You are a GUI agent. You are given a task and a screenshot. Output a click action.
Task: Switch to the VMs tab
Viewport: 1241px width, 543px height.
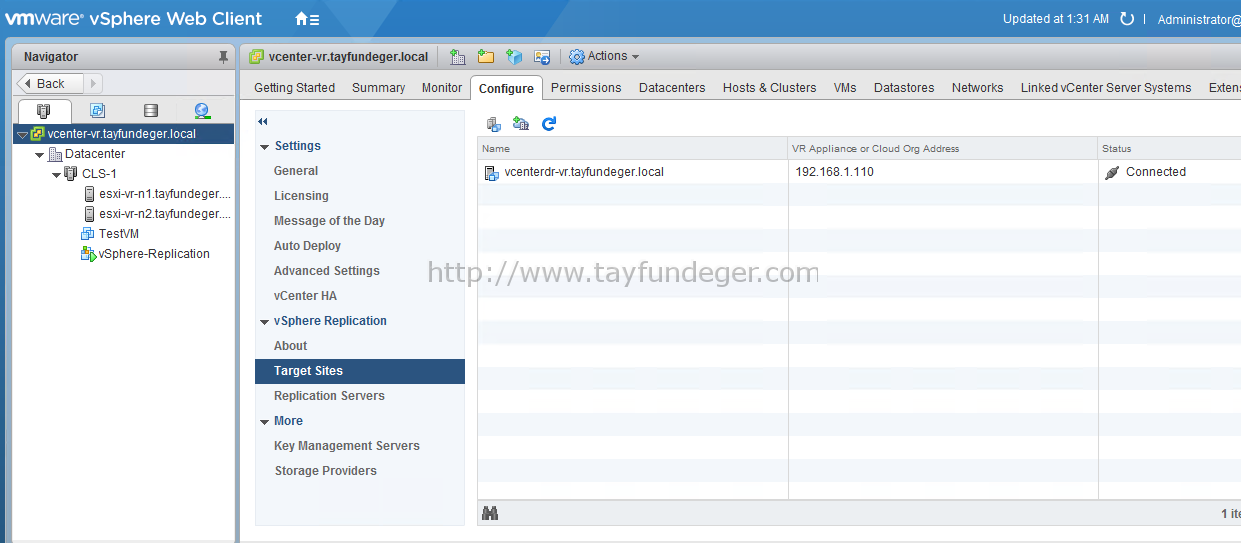tap(845, 88)
